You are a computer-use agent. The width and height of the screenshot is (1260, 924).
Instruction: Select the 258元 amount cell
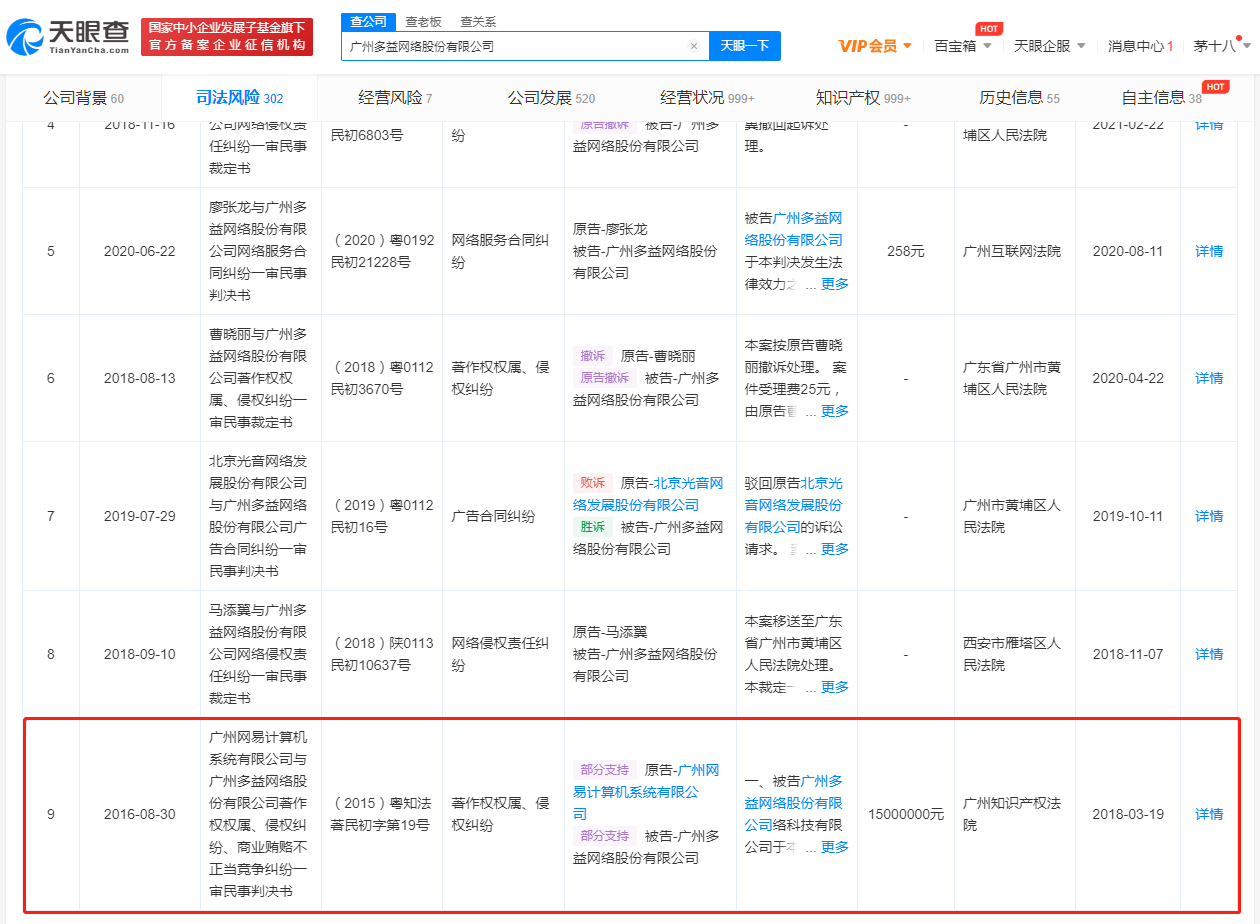[906, 251]
